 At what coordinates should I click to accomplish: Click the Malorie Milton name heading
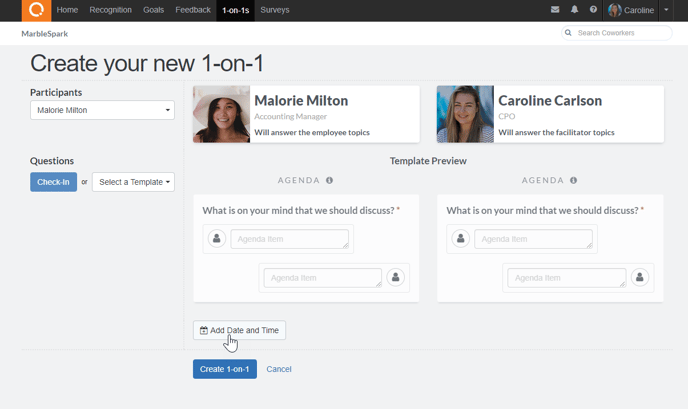(301, 100)
